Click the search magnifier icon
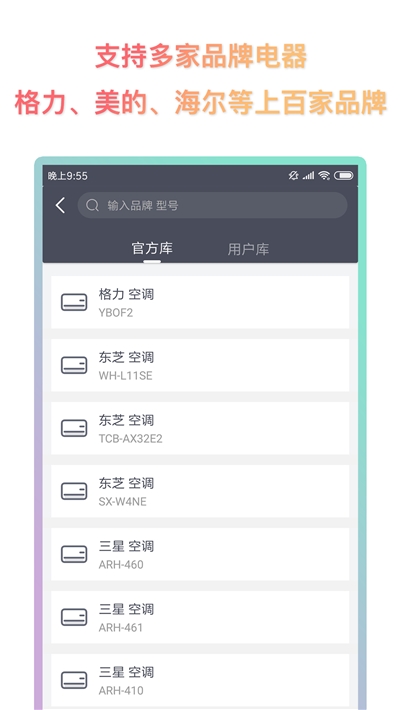The height and width of the screenshot is (710, 400). pyautogui.click(x=92, y=206)
